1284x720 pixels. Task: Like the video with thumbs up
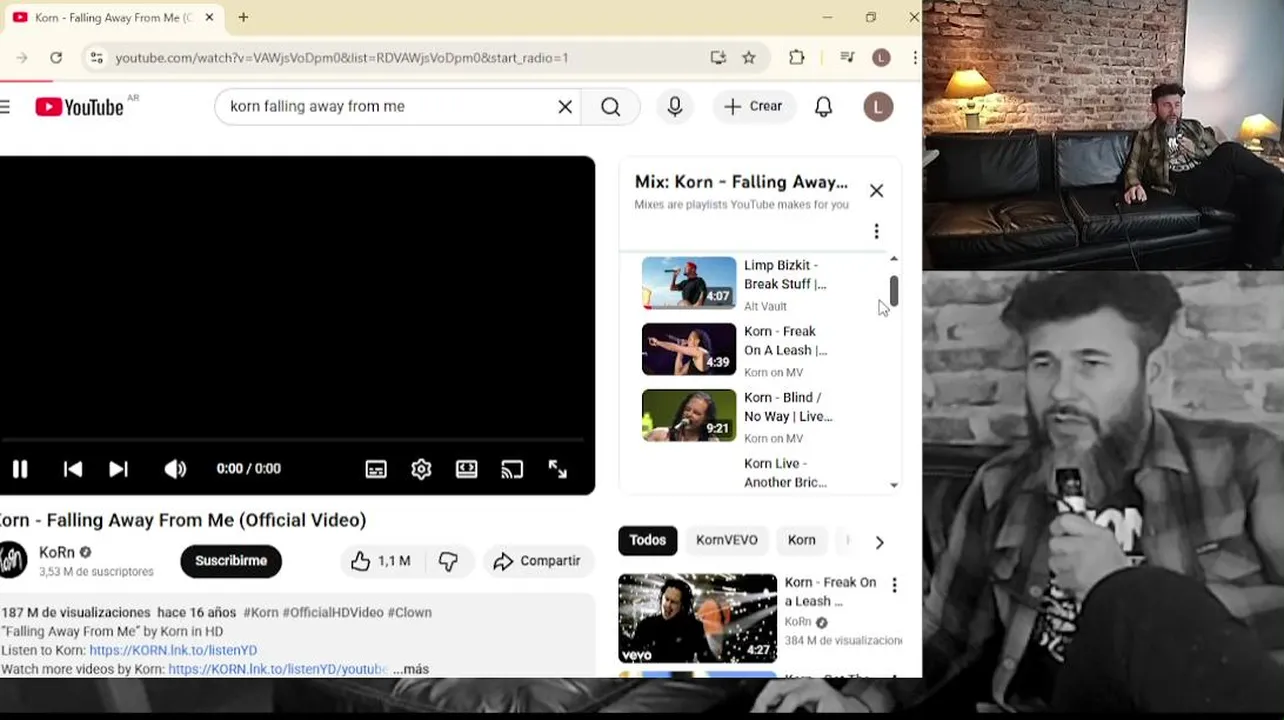click(x=380, y=562)
